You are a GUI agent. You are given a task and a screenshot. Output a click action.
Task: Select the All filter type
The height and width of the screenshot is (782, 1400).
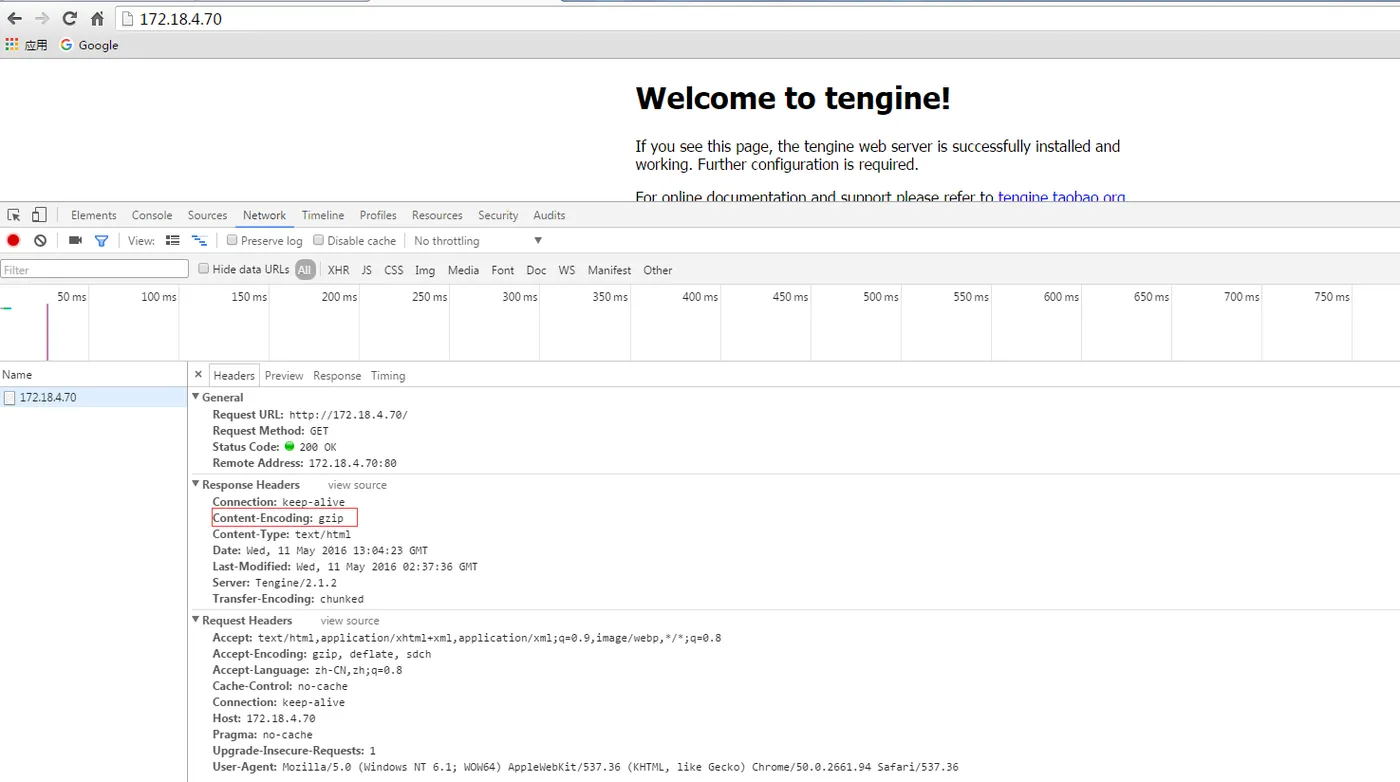(305, 270)
